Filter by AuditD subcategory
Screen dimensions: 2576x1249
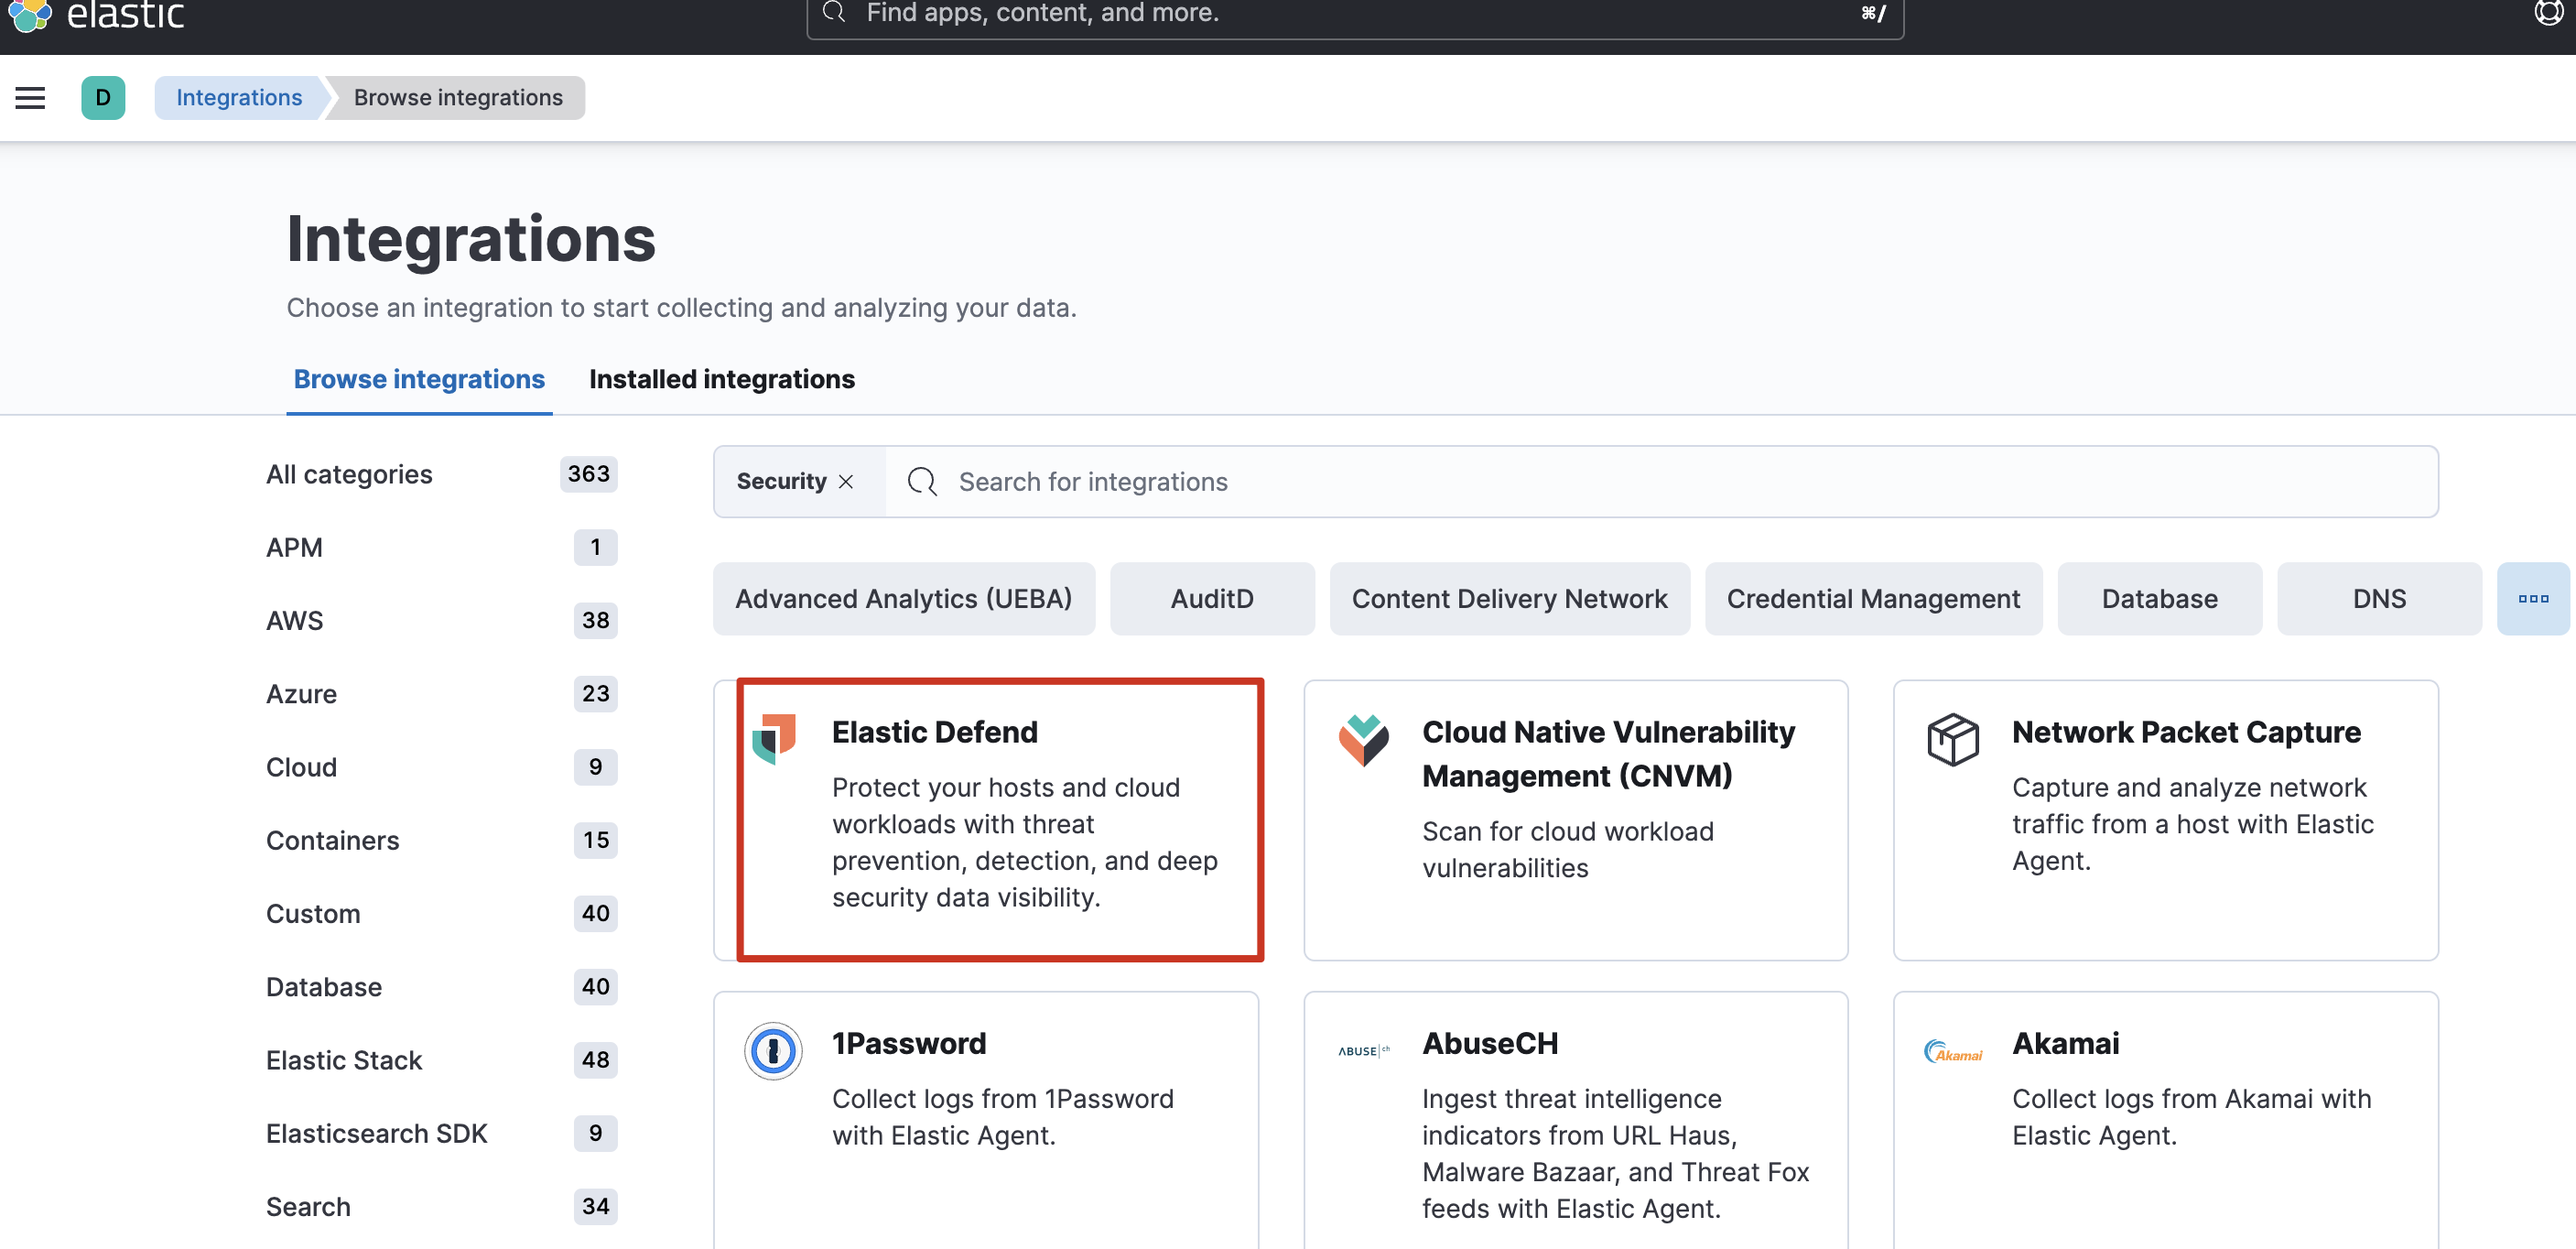click(1212, 598)
